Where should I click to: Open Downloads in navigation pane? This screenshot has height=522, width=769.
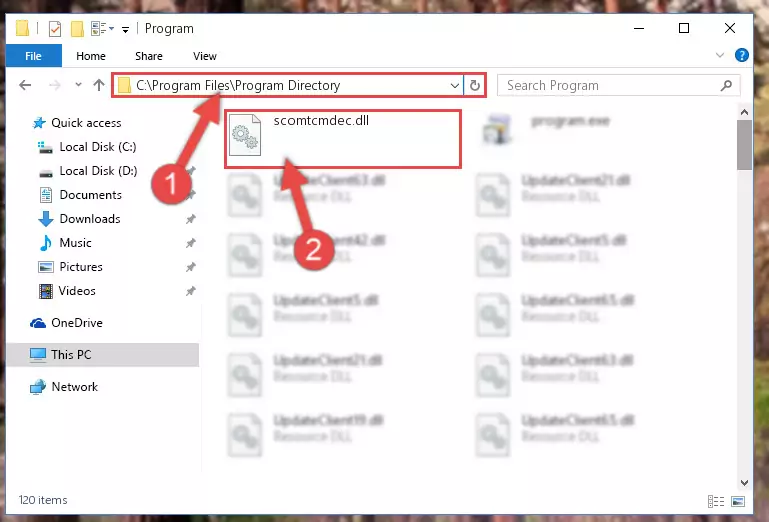tap(90, 219)
